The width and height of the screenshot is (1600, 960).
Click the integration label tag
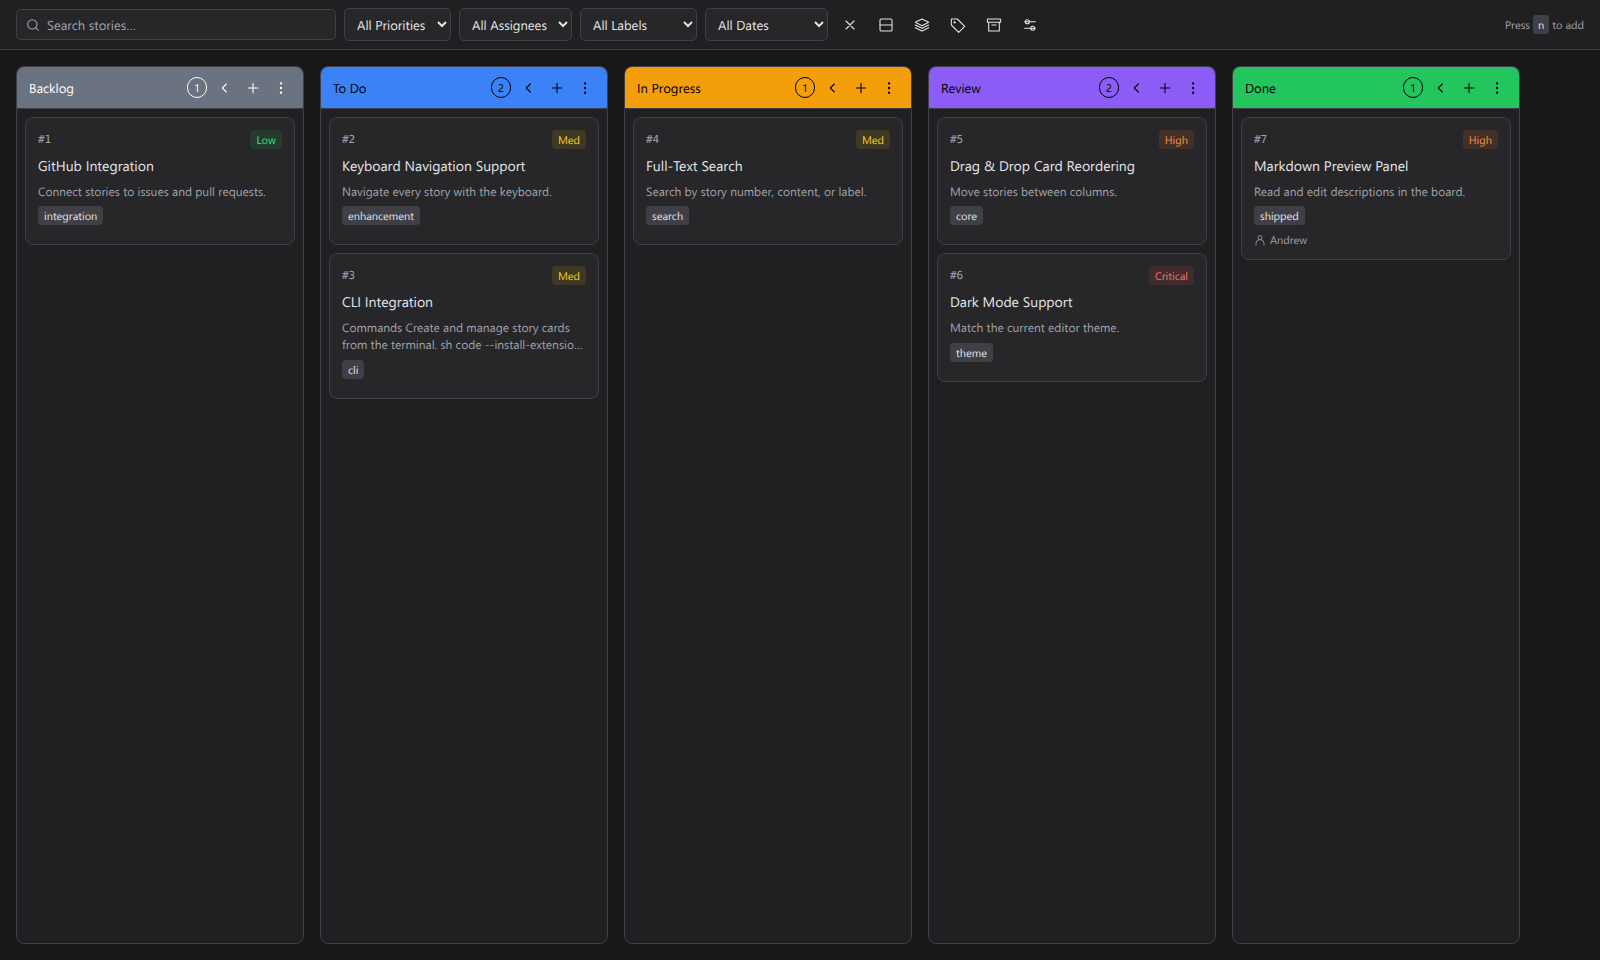click(x=70, y=216)
